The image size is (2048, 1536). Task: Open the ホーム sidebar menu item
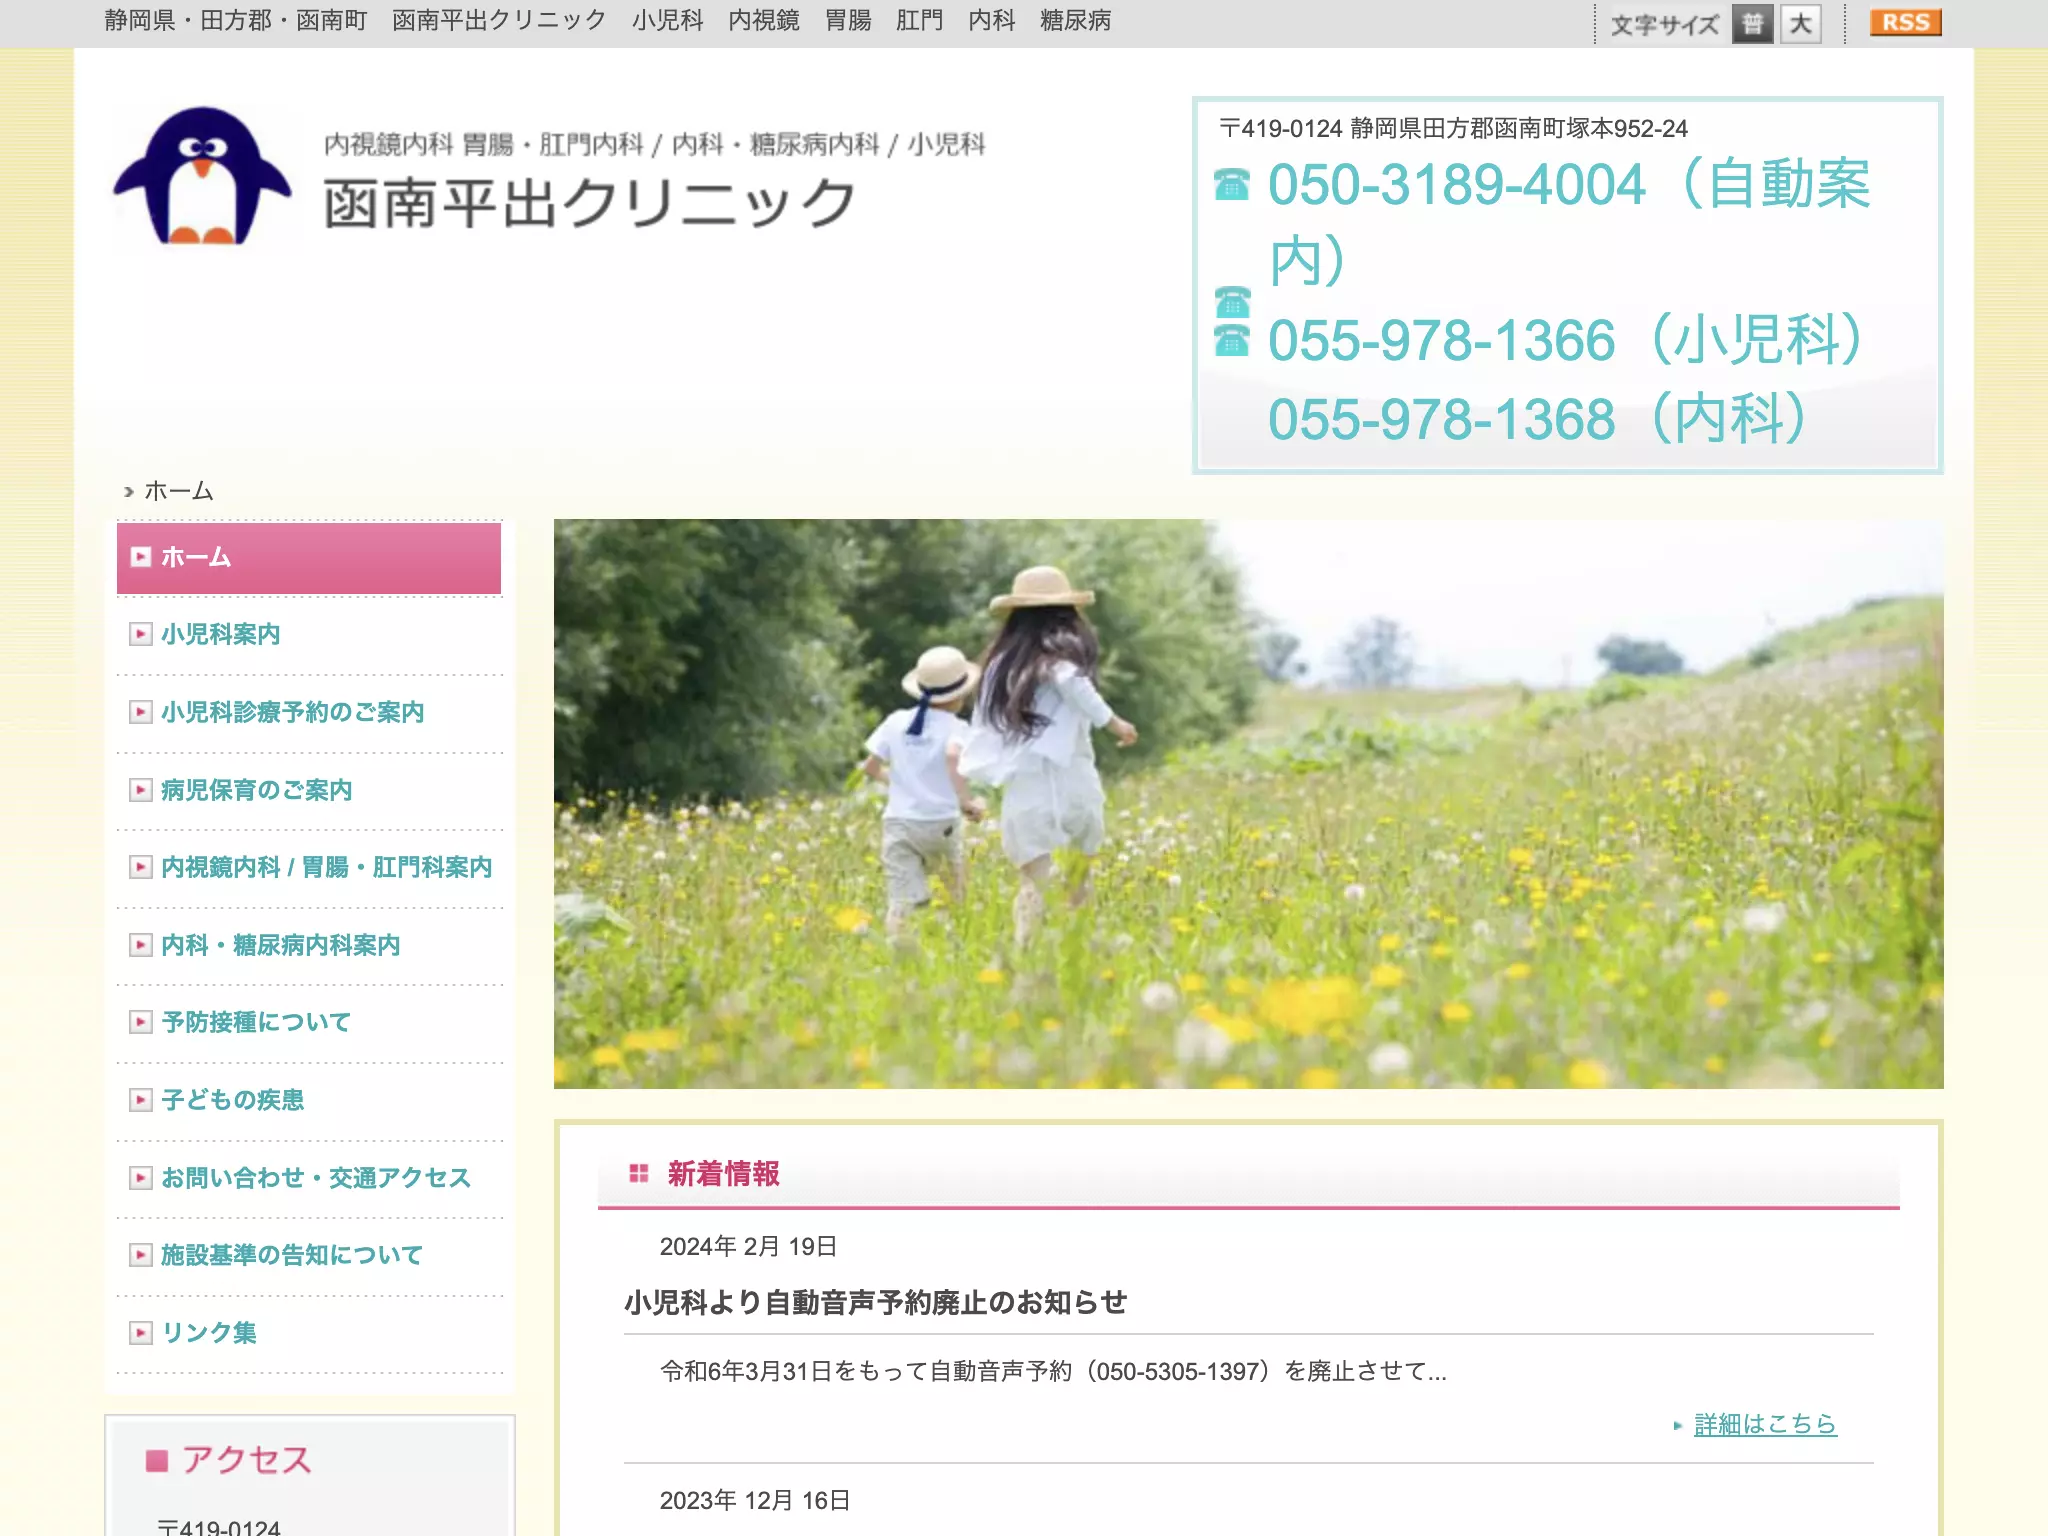tap(309, 558)
